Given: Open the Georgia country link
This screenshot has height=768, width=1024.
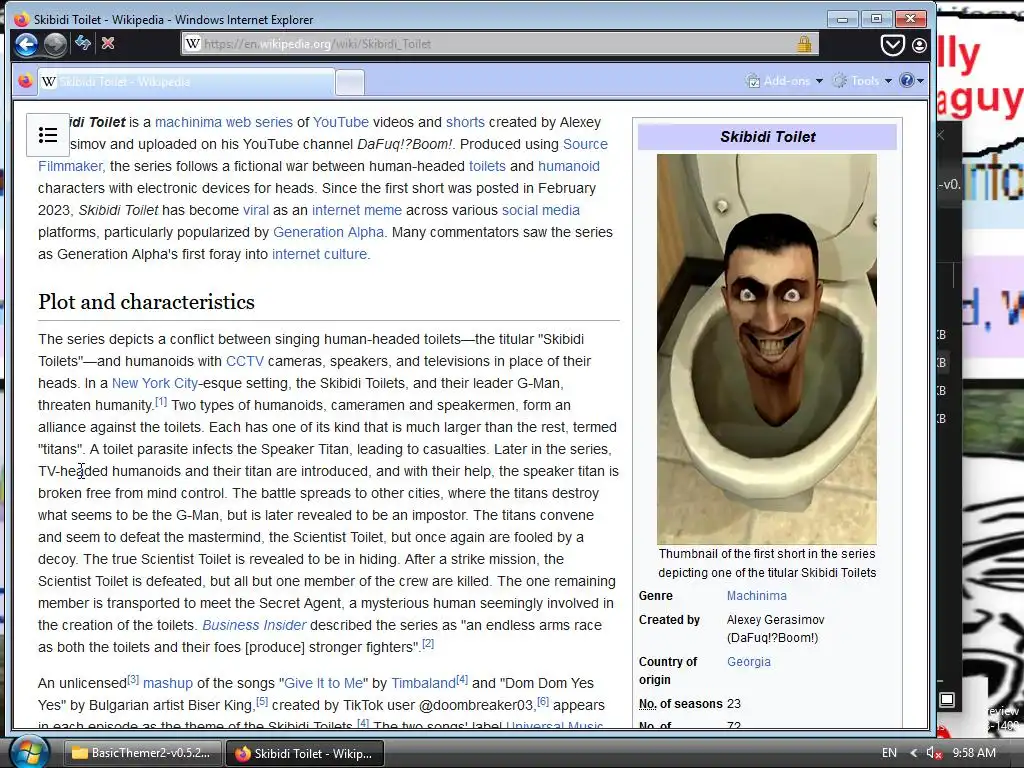Looking at the screenshot, I should point(748,662).
